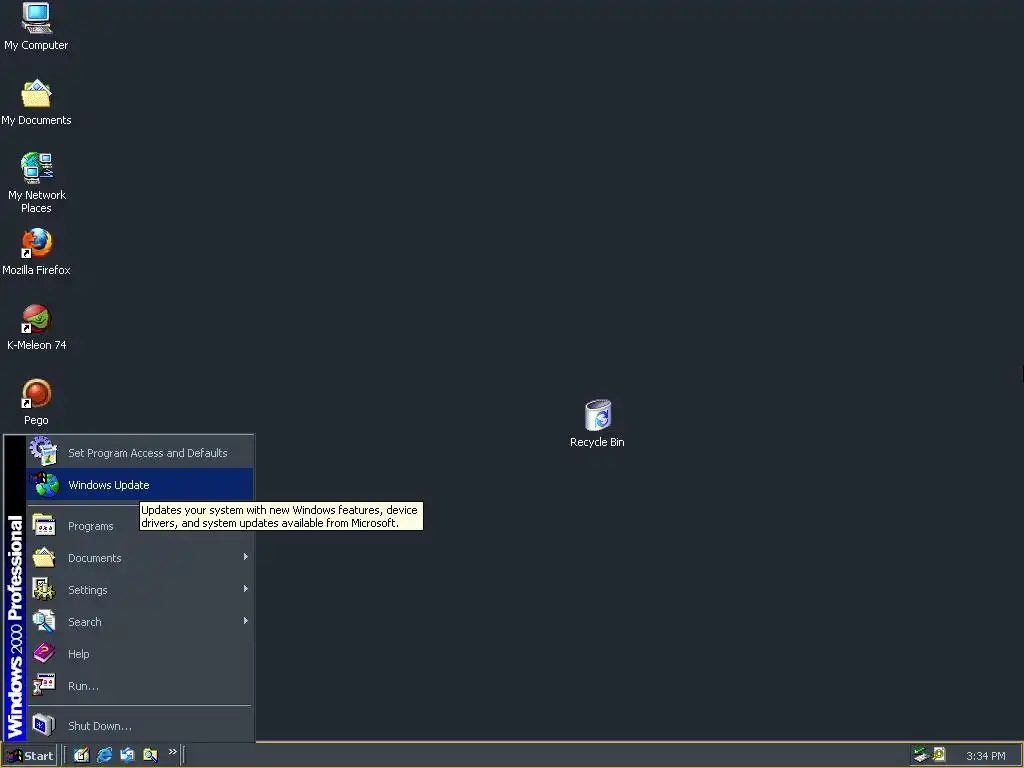Click the 3:34 PM taskbar clock
This screenshot has height=768, width=1024.
[x=985, y=756]
